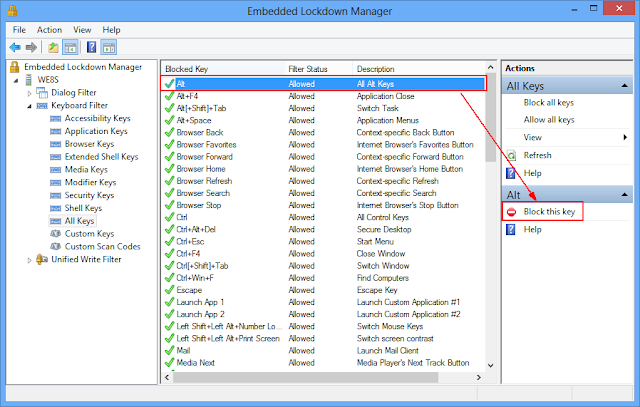The width and height of the screenshot is (640, 407).
Task: Select the Alt[+Shift]+Tab key row
Action: coord(323,108)
